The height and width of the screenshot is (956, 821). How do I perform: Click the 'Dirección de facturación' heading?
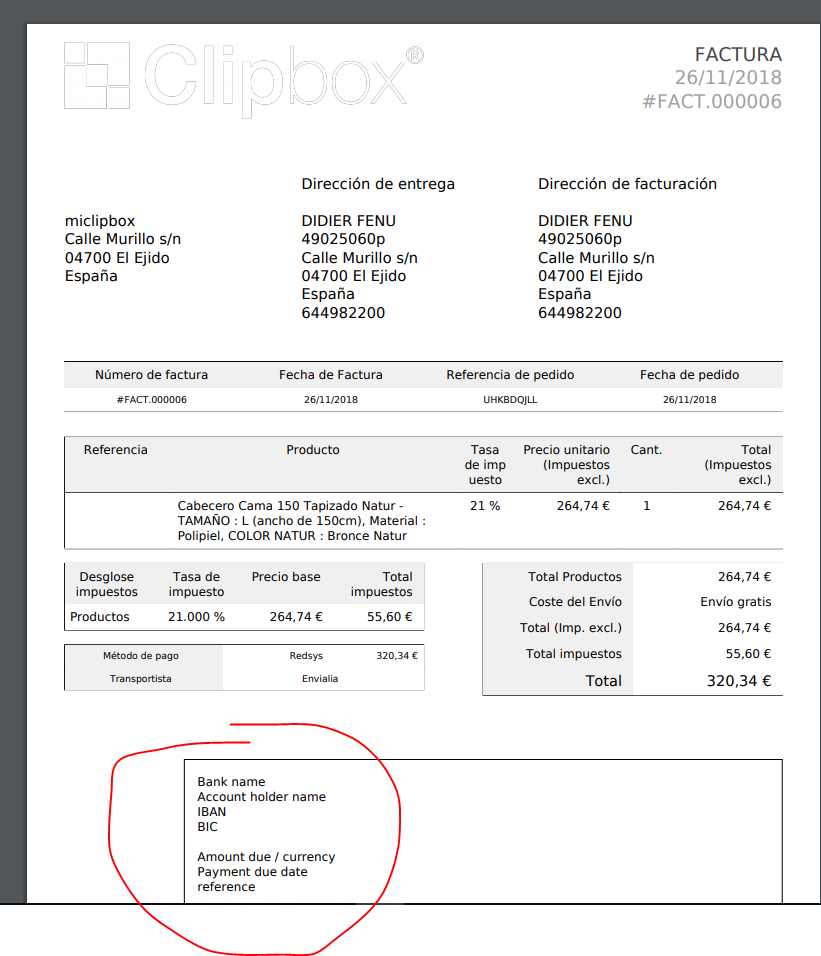(x=627, y=184)
